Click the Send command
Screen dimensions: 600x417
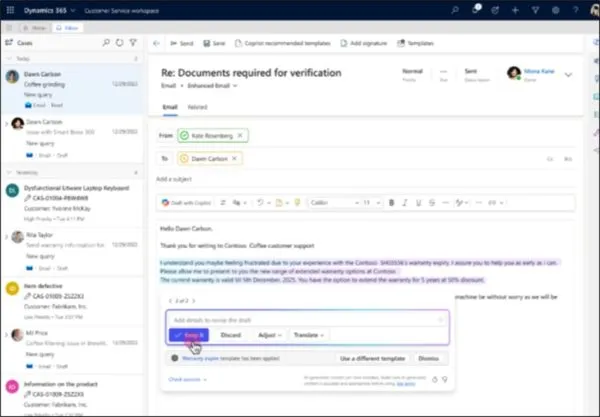tap(182, 43)
